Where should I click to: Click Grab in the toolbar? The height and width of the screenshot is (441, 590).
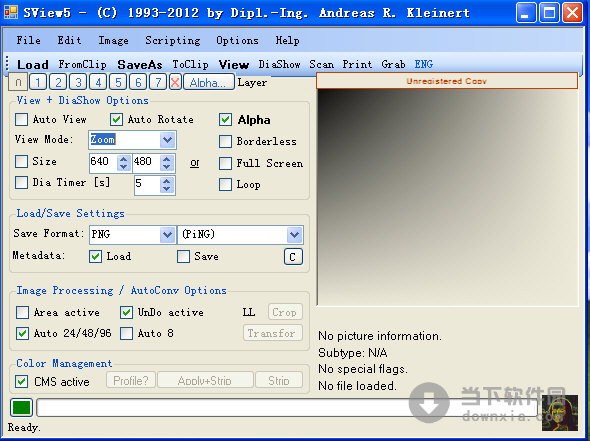393,65
